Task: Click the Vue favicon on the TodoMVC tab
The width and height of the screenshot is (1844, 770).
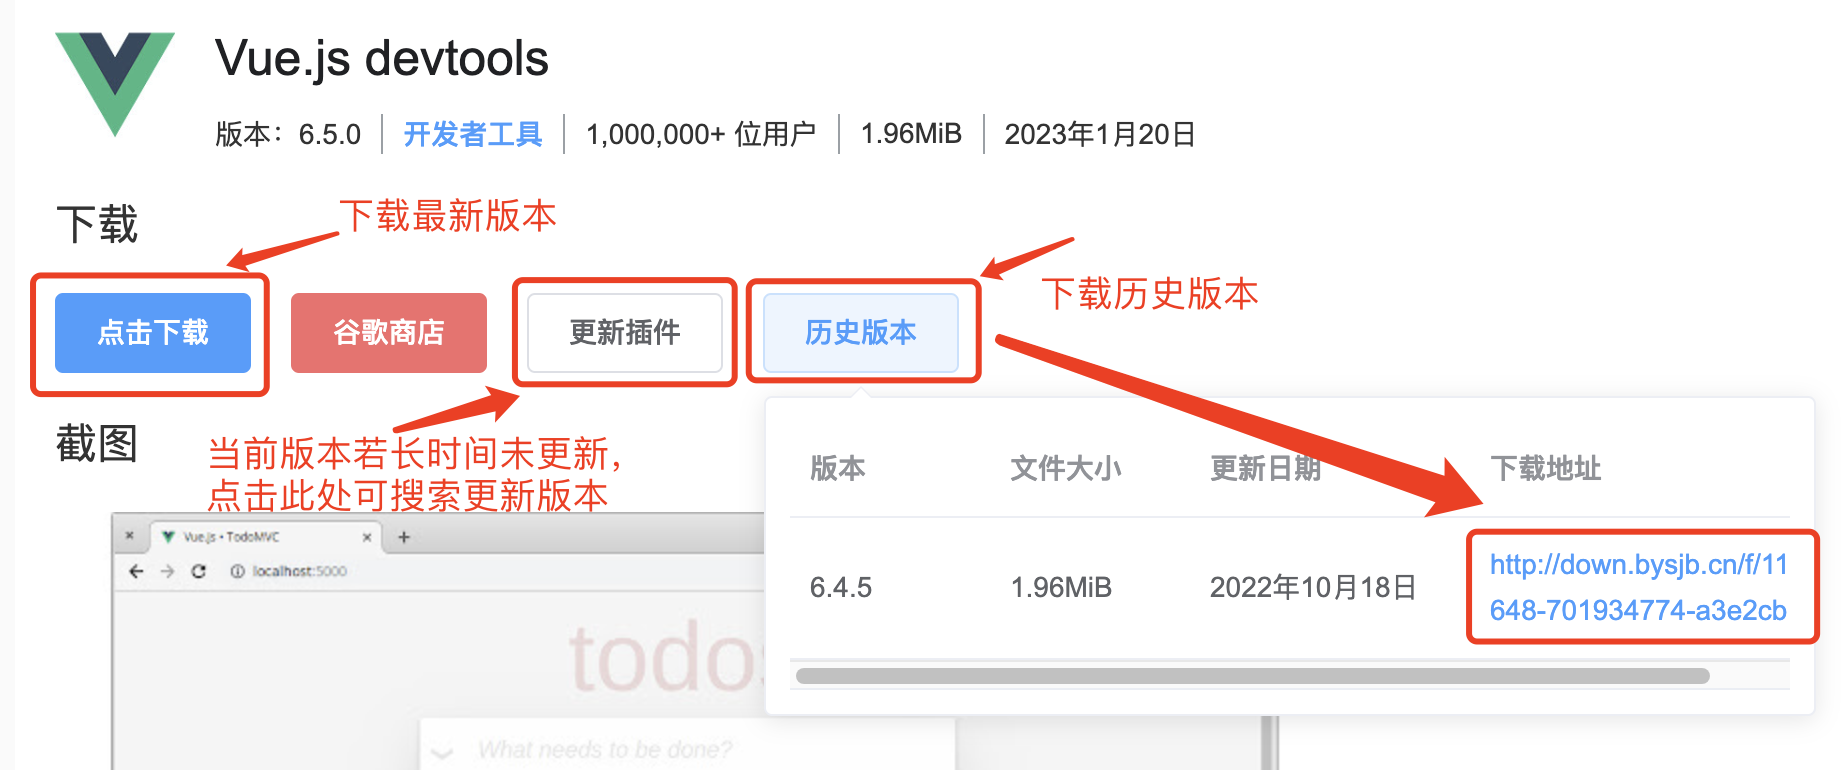Action: (168, 537)
